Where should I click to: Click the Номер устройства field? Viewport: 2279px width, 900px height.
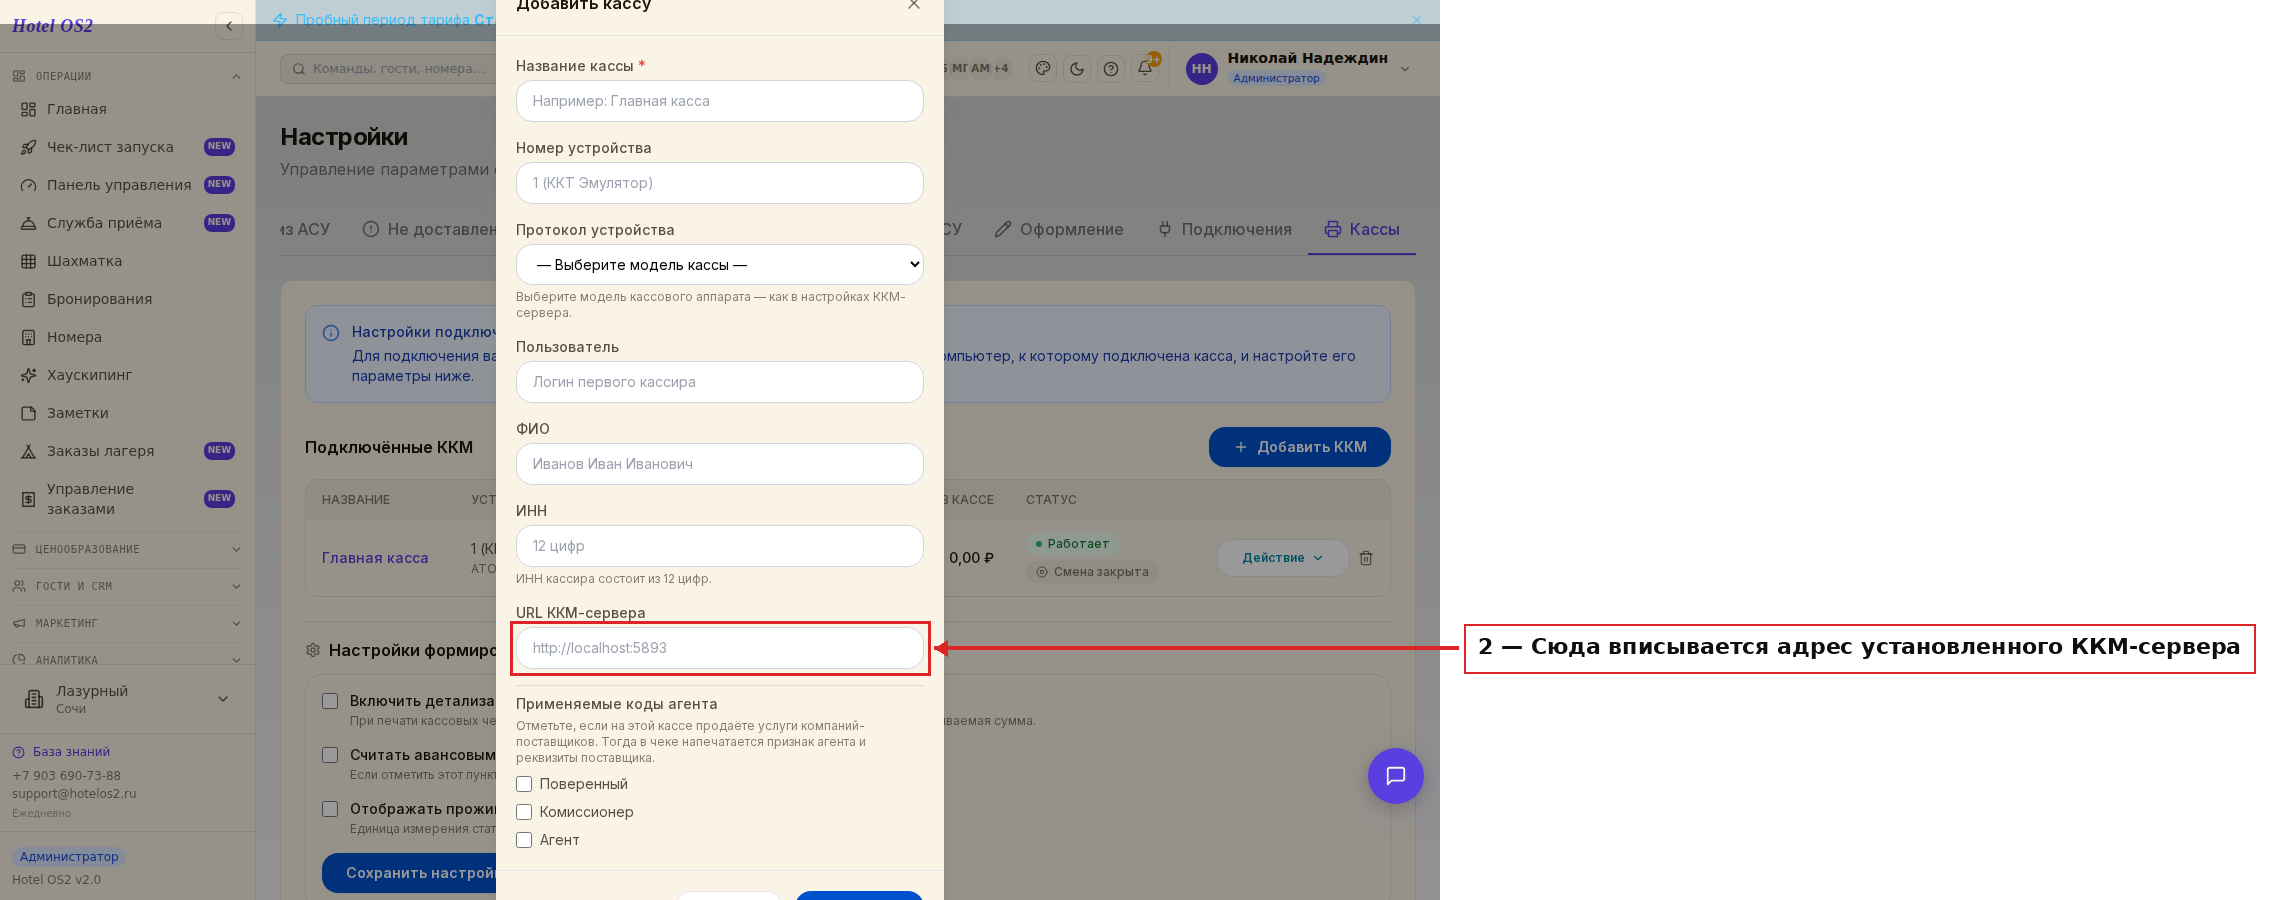(720, 183)
